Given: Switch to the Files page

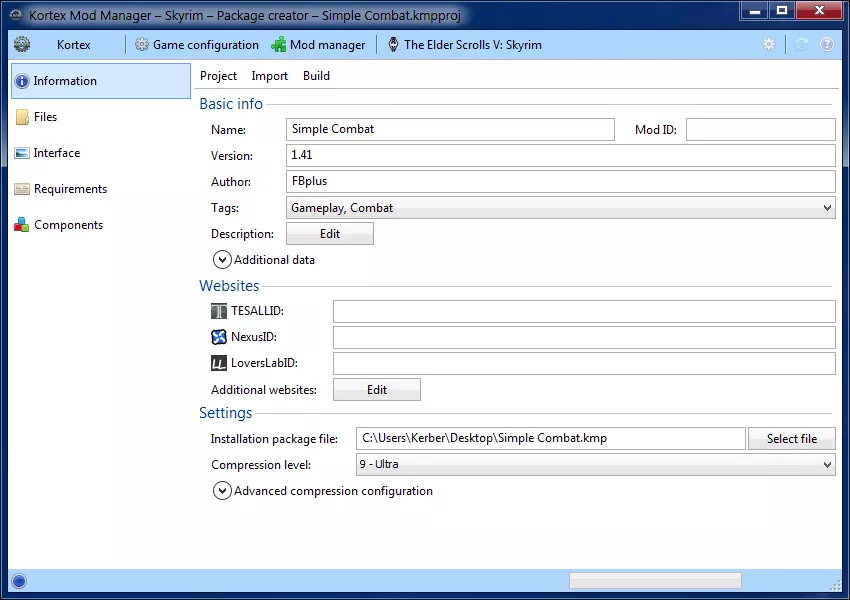Looking at the screenshot, I should [101, 117].
